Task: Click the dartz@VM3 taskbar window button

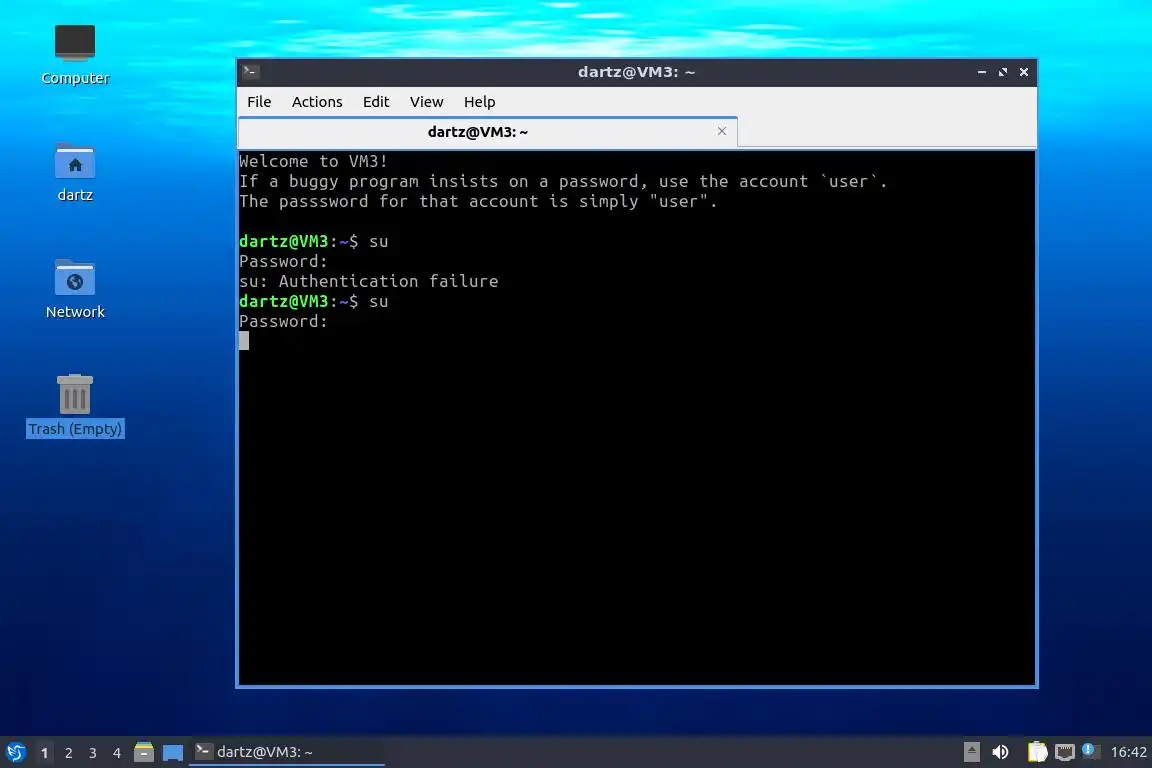Action: click(x=287, y=752)
